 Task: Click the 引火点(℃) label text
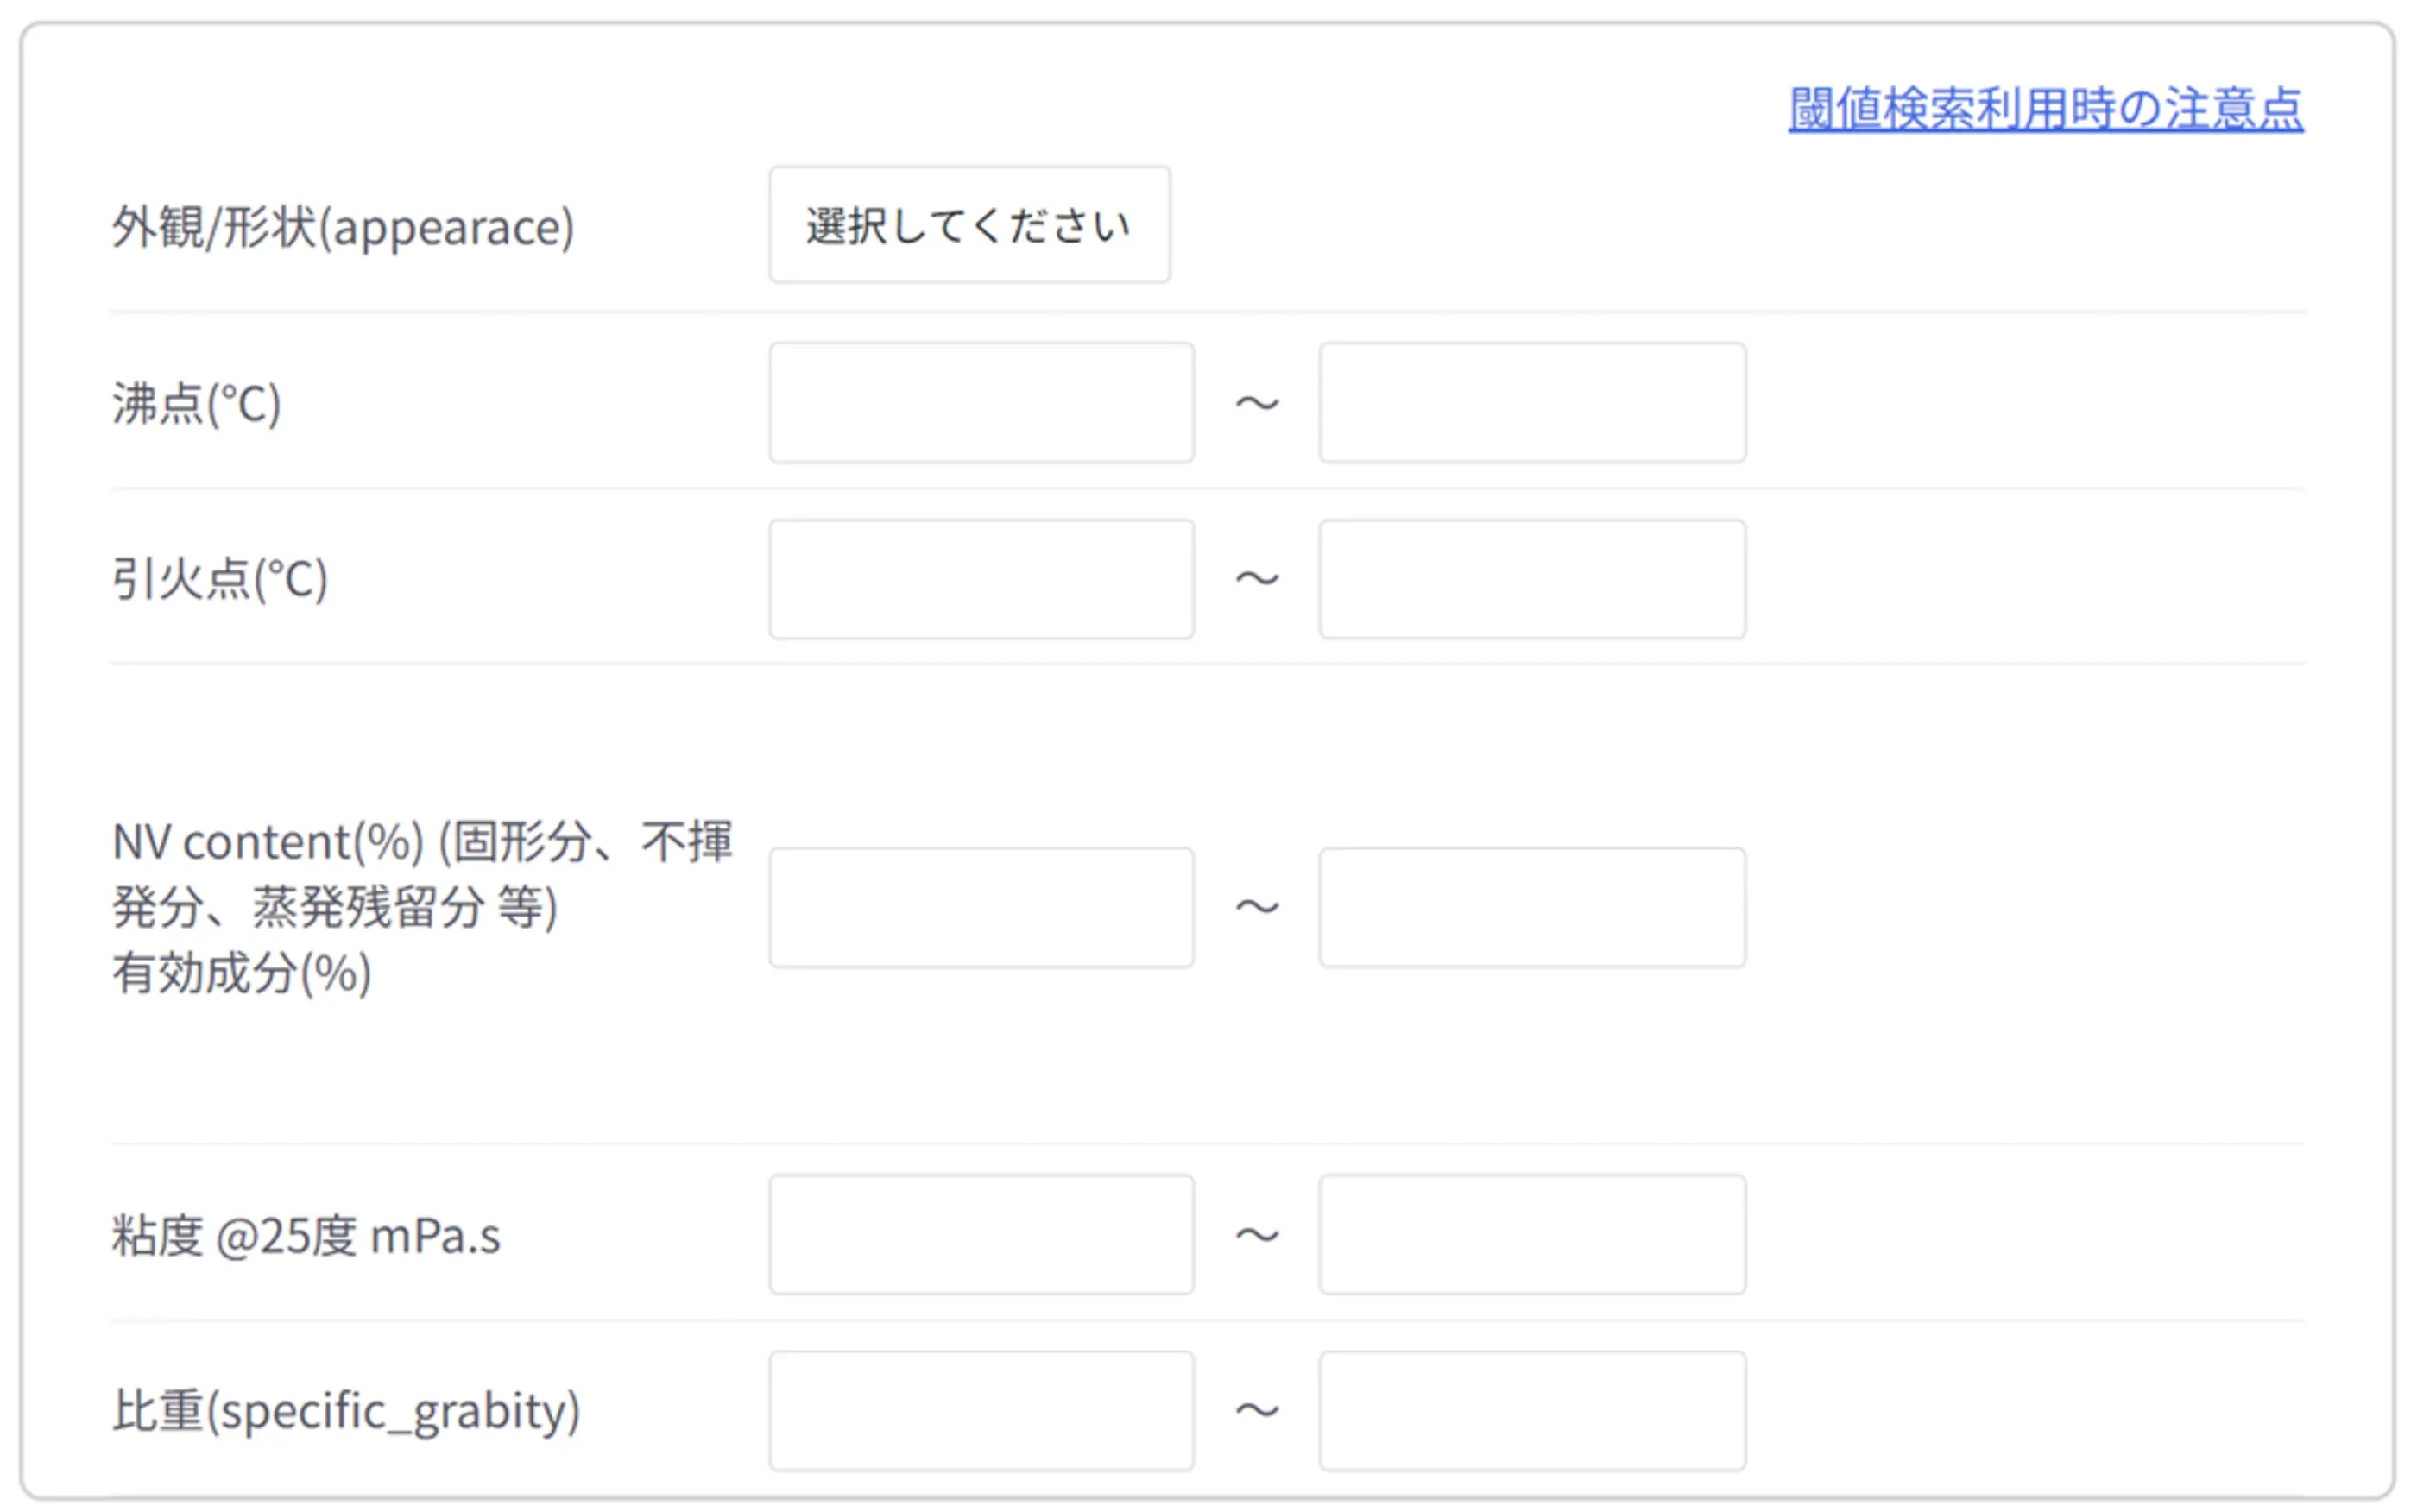[x=219, y=580]
